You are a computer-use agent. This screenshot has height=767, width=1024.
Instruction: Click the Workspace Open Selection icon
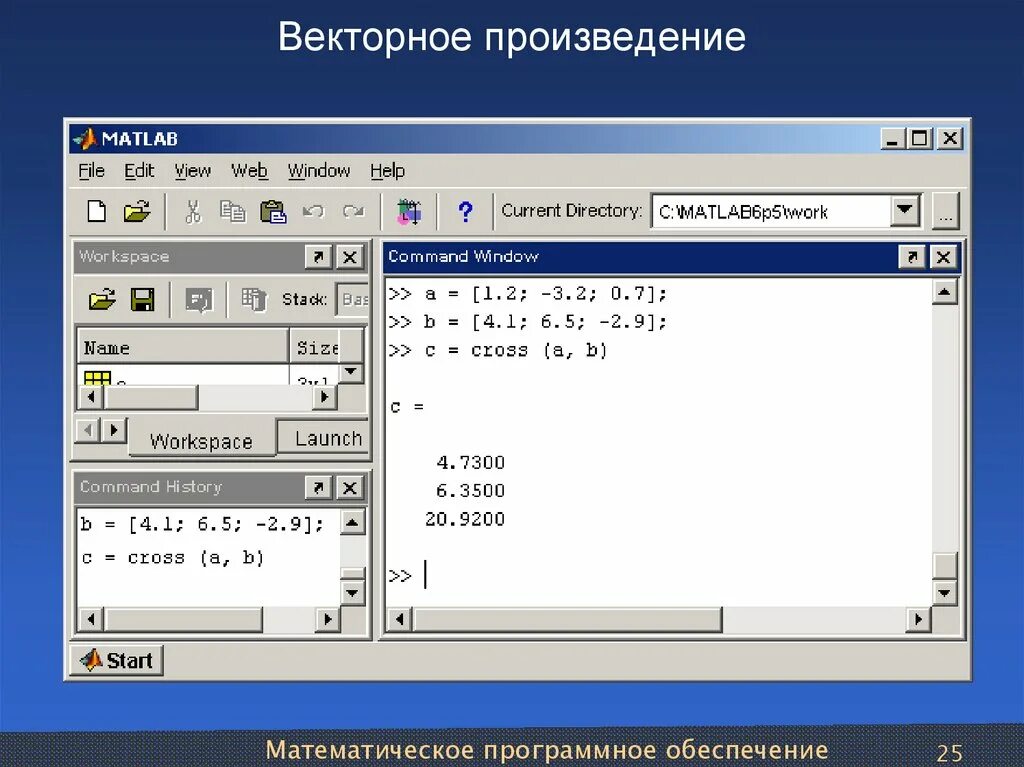pos(199,301)
